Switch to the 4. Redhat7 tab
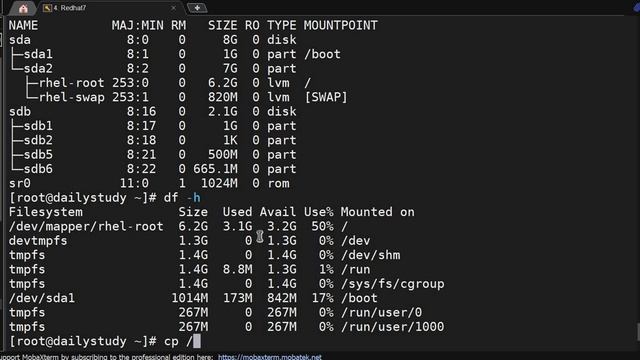The height and width of the screenshot is (360, 640). tap(69, 8)
